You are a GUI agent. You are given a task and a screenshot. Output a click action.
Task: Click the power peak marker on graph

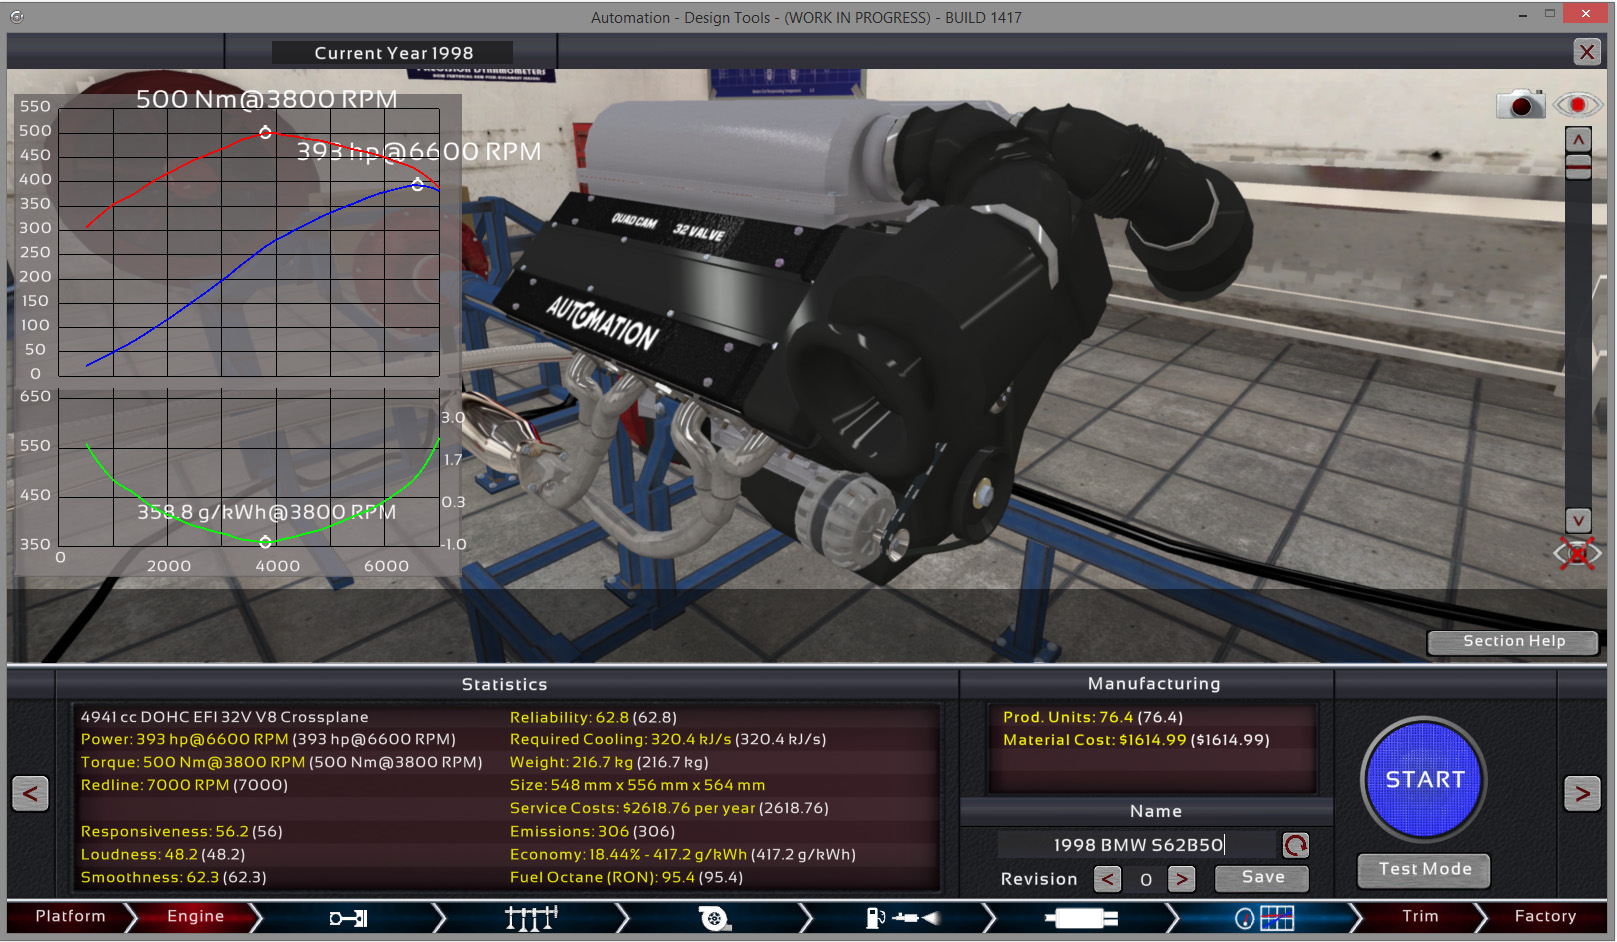418,184
